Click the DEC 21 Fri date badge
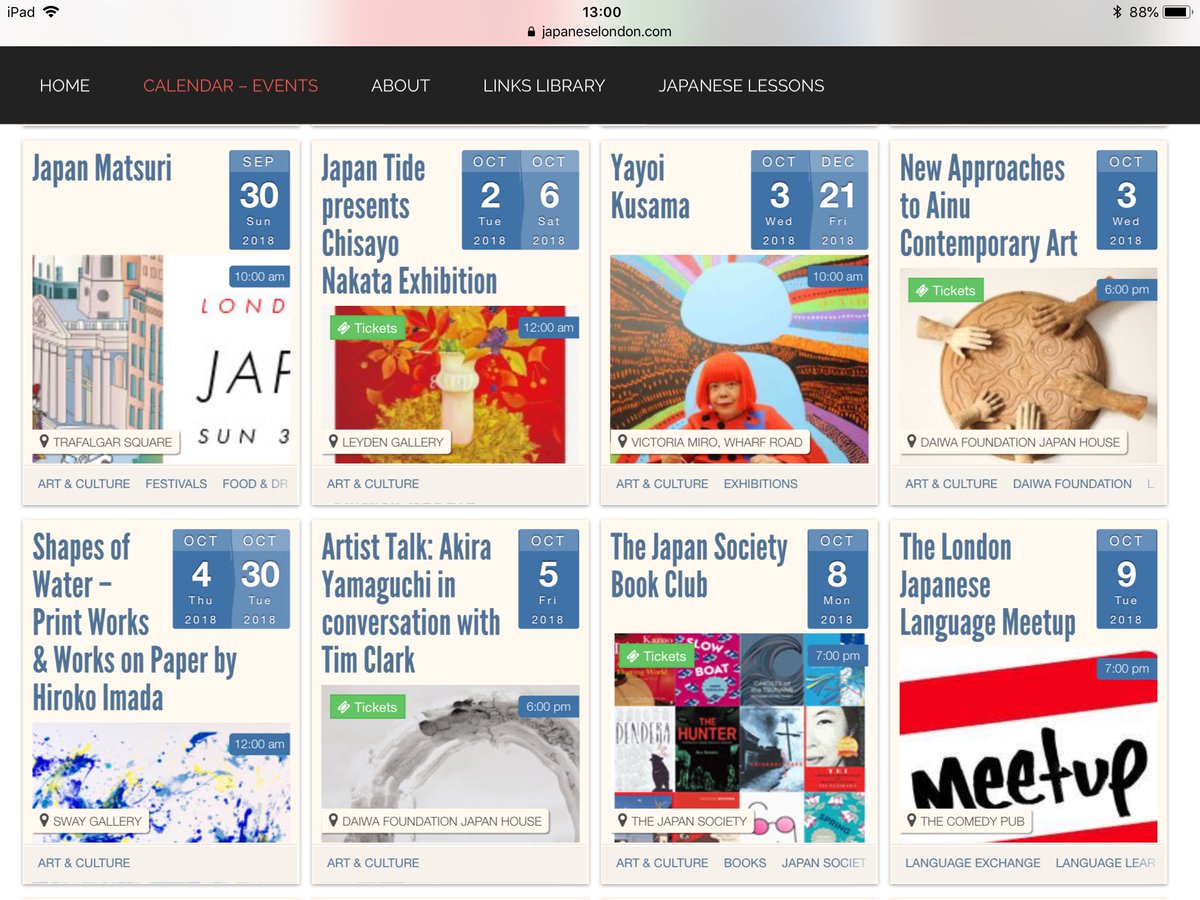 [x=838, y=200]
